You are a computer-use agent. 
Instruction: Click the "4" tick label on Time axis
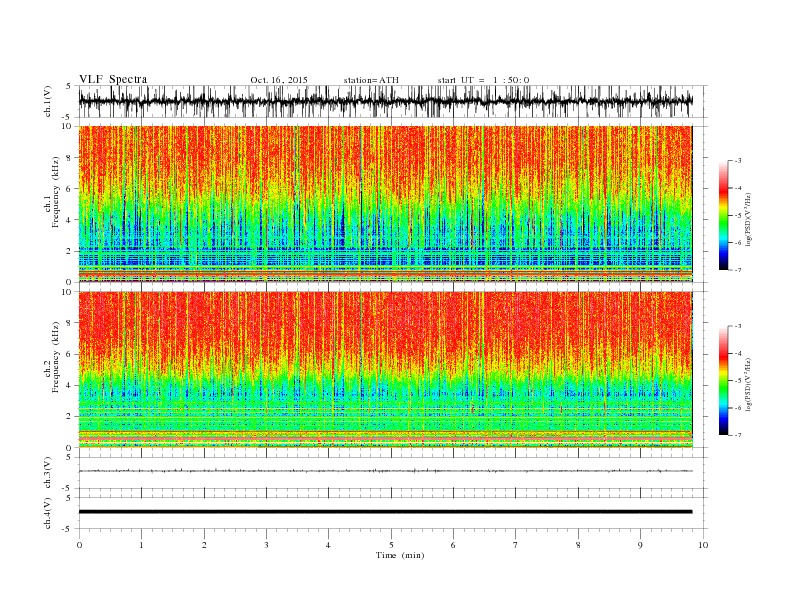328,545
